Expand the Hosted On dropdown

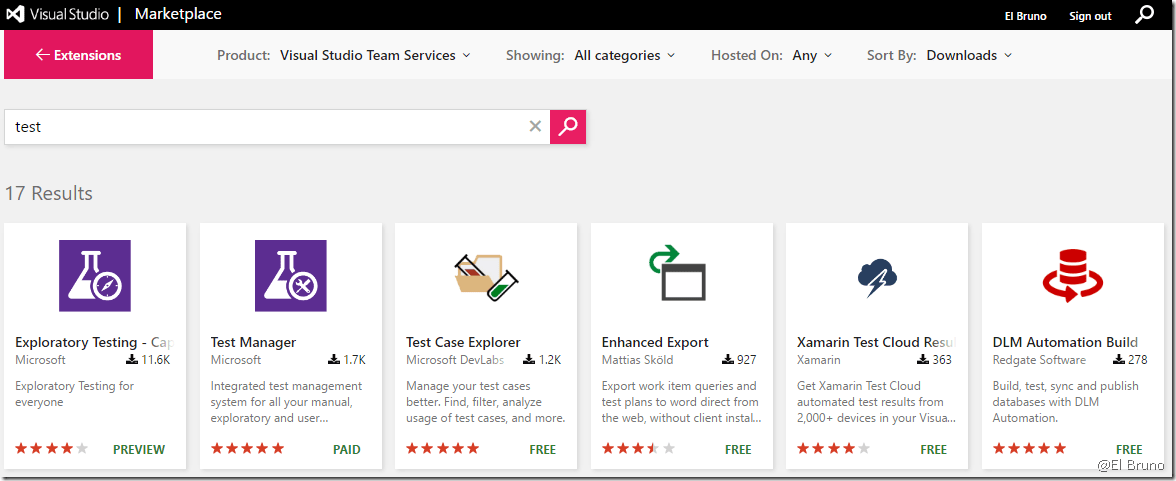(x=811, y=56)
